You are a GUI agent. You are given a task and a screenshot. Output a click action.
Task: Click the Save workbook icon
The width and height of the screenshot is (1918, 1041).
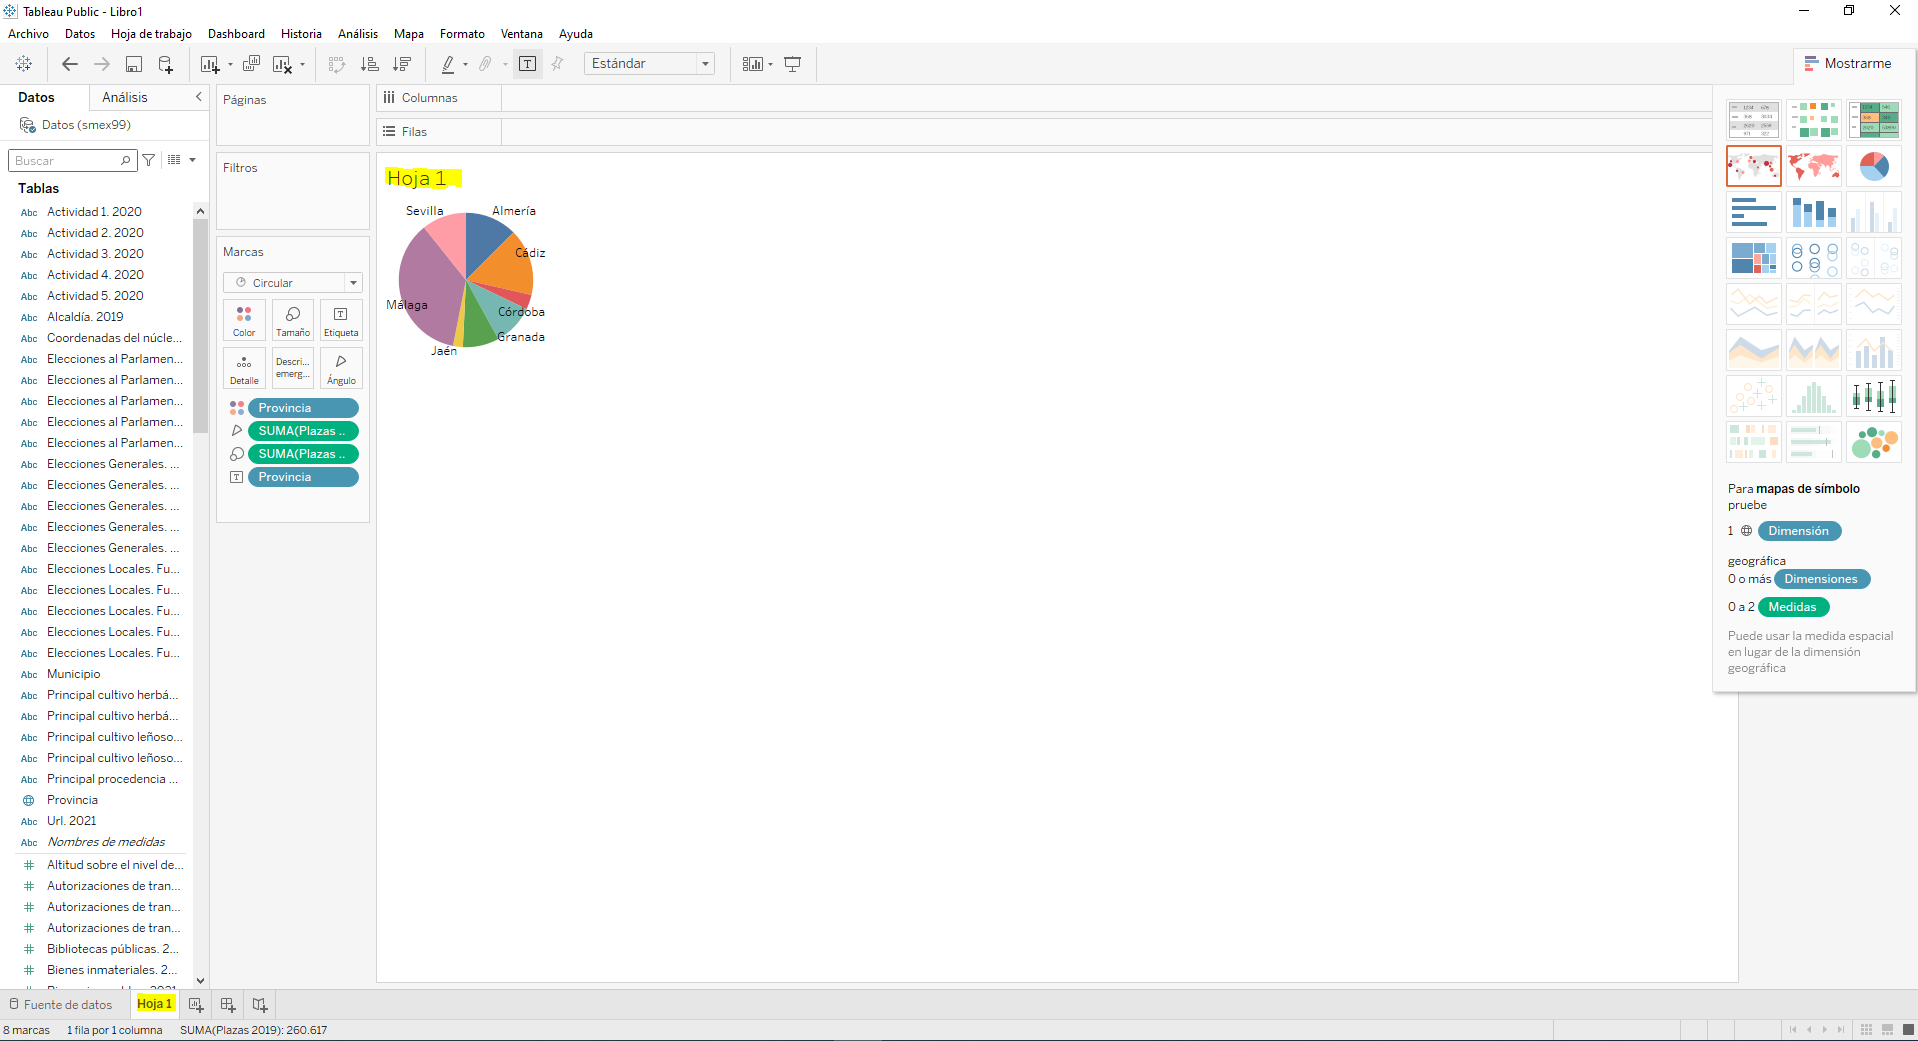(x=133, y=64)
